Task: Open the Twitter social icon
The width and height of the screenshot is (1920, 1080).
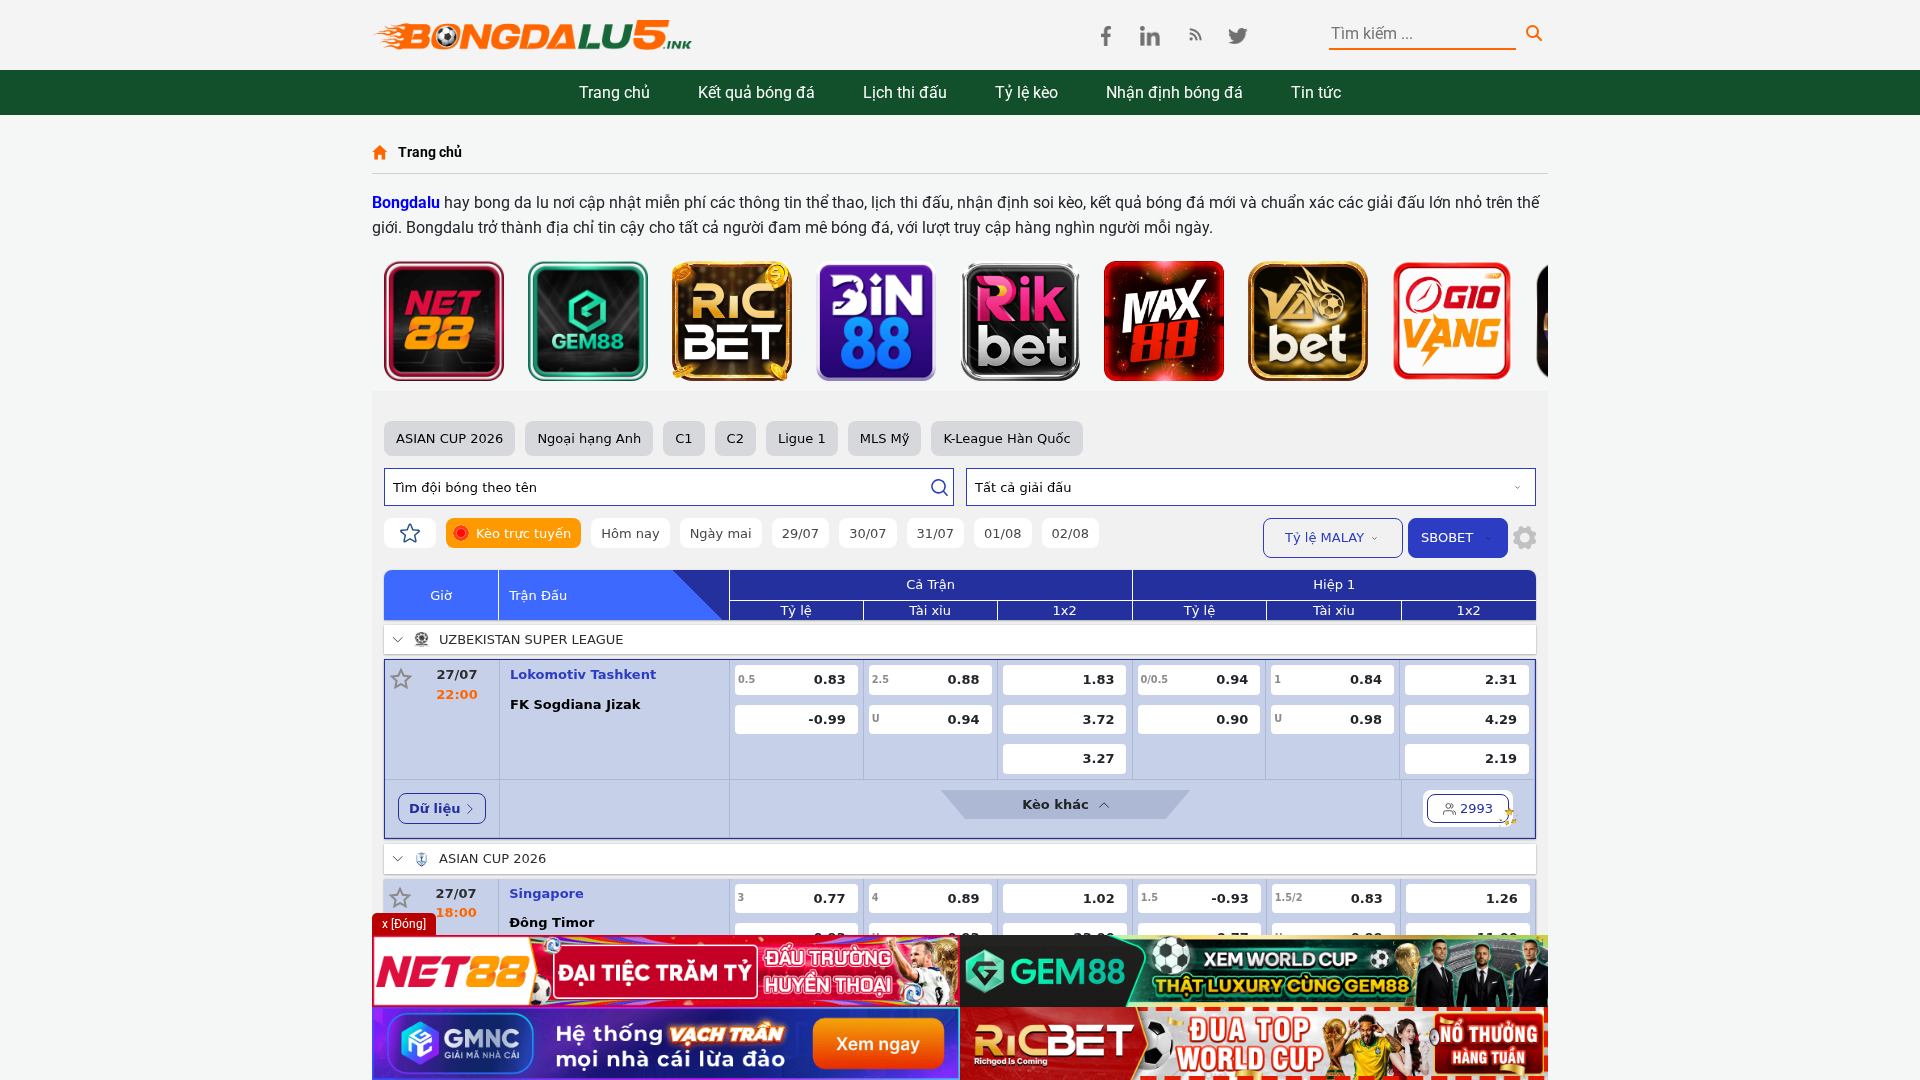Action: [x=1237, y=36]
